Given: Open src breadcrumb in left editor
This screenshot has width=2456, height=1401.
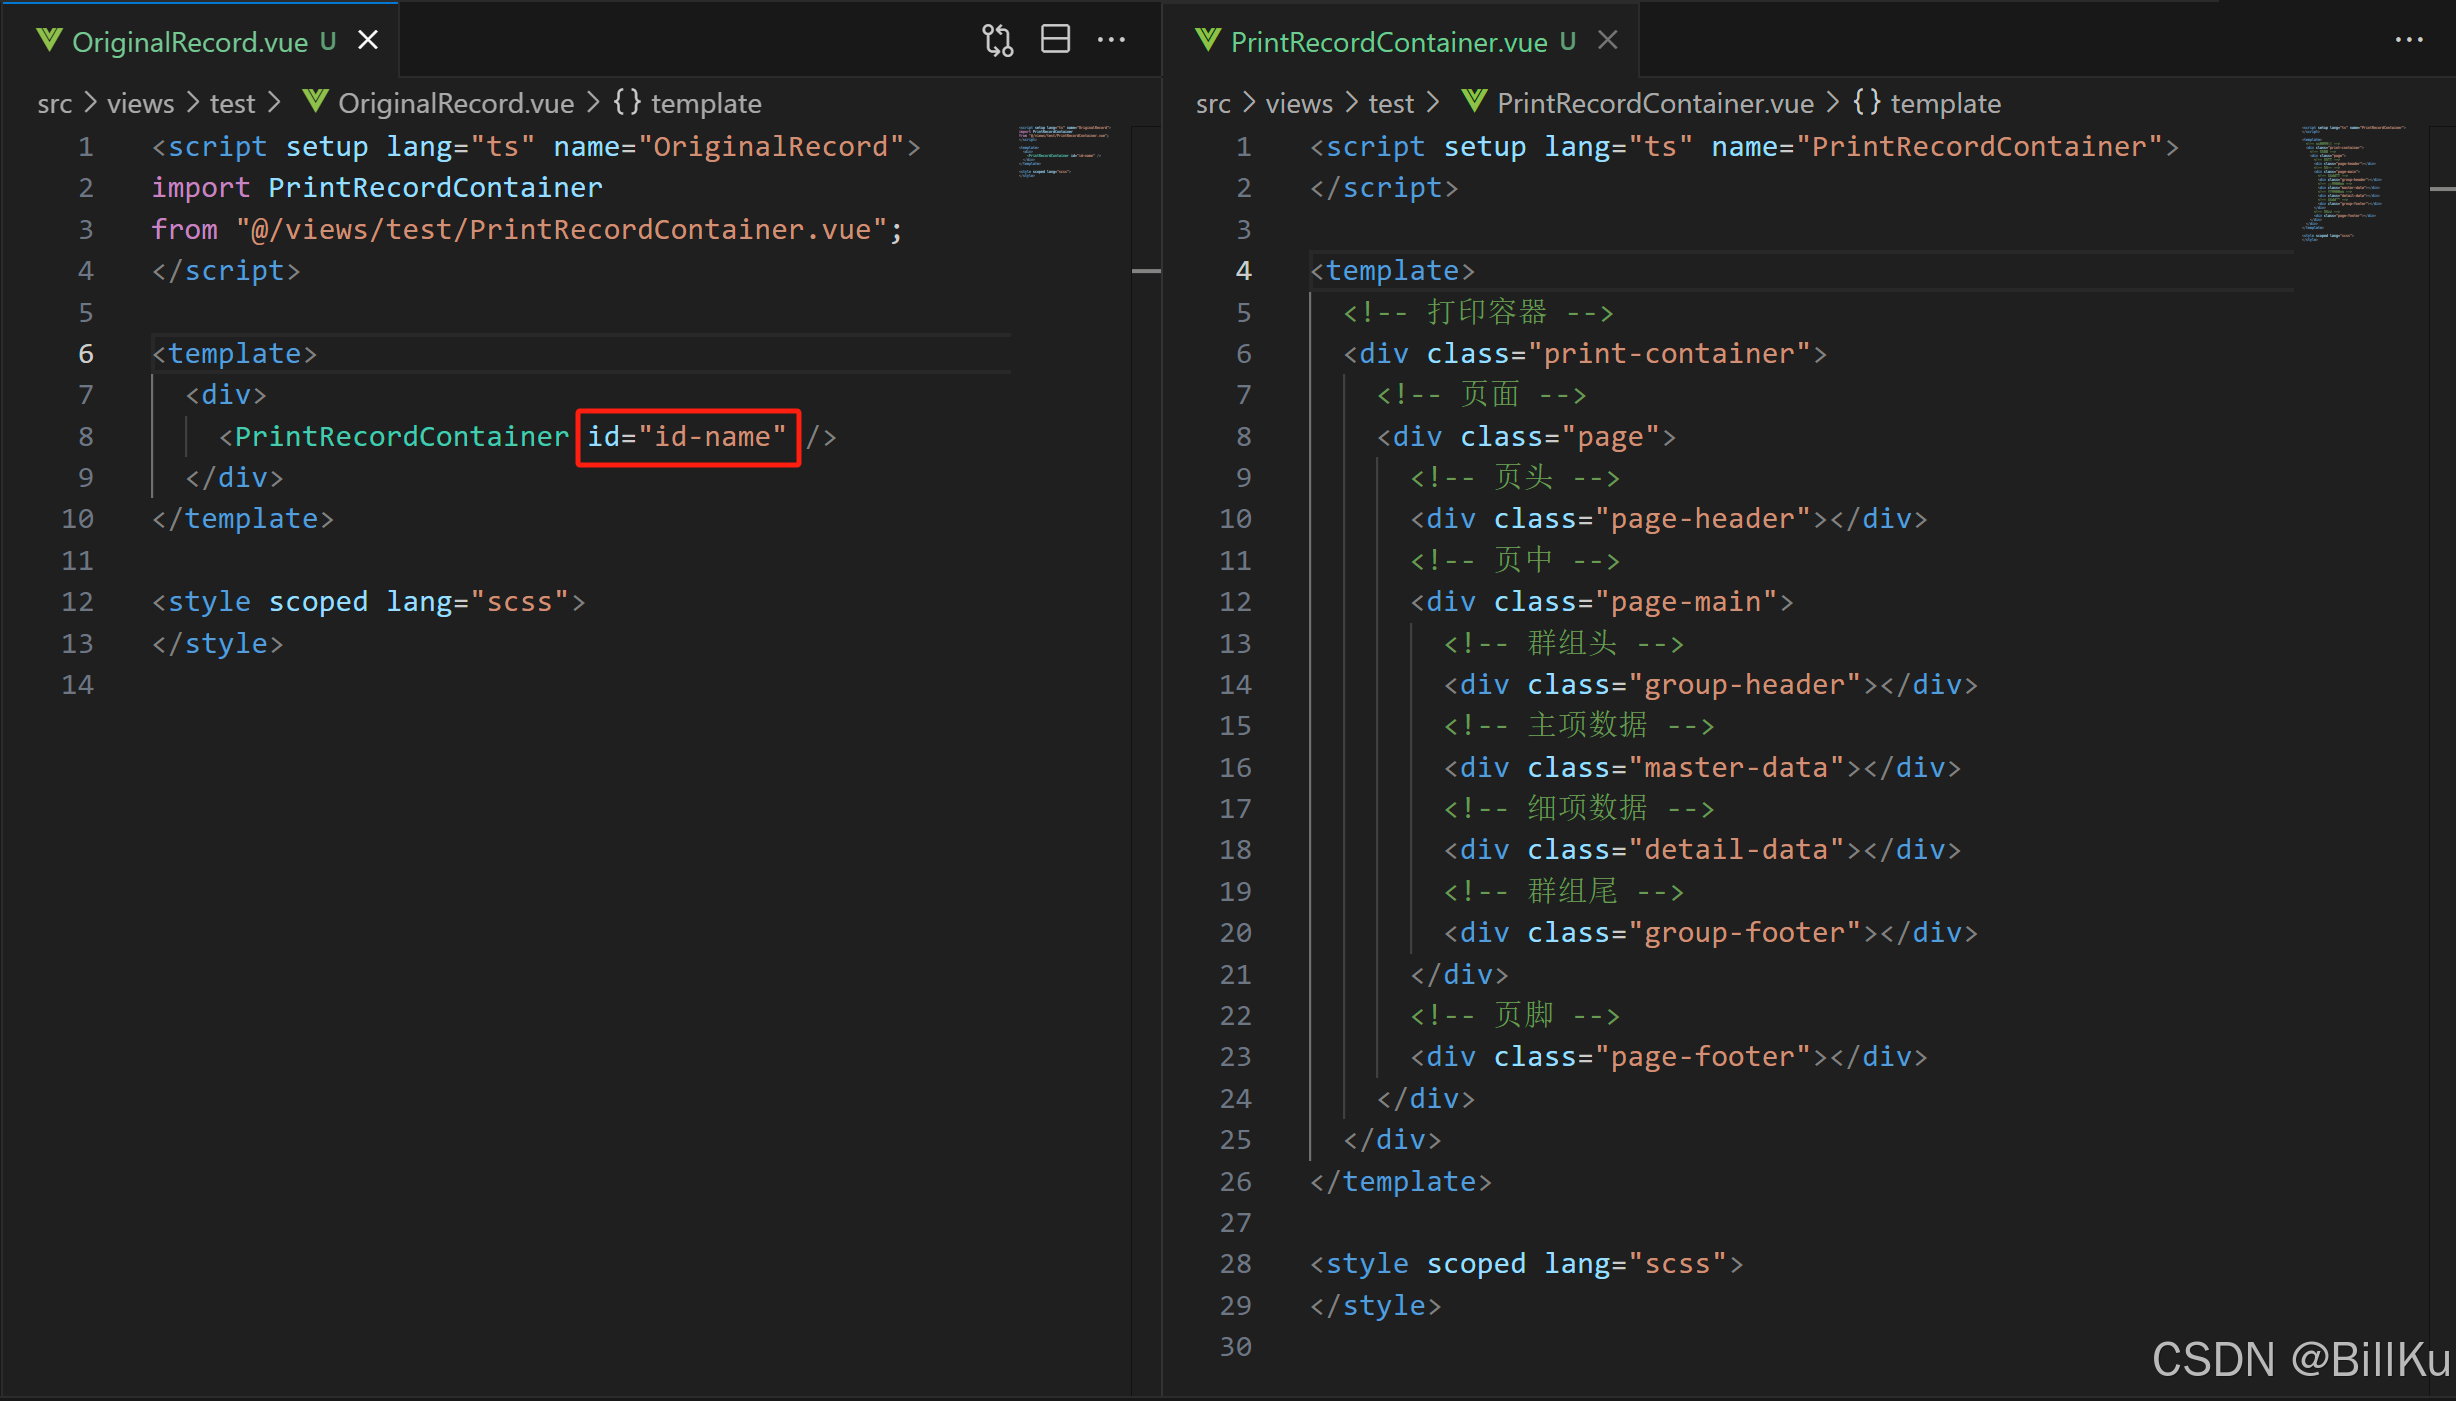Looking at the screenshot, I should [54, 103].
